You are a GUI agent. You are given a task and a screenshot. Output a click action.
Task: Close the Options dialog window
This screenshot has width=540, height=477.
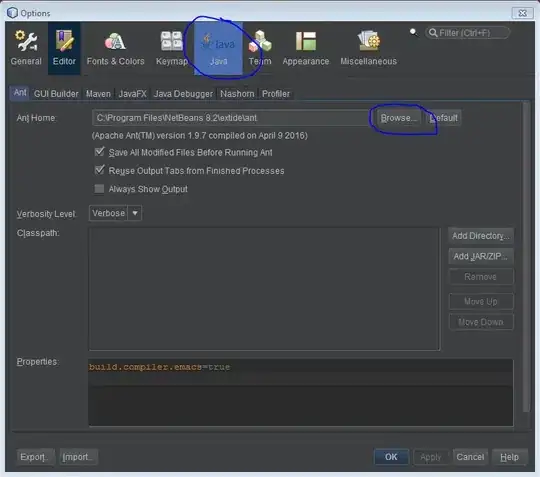click(x=522, y=13)
